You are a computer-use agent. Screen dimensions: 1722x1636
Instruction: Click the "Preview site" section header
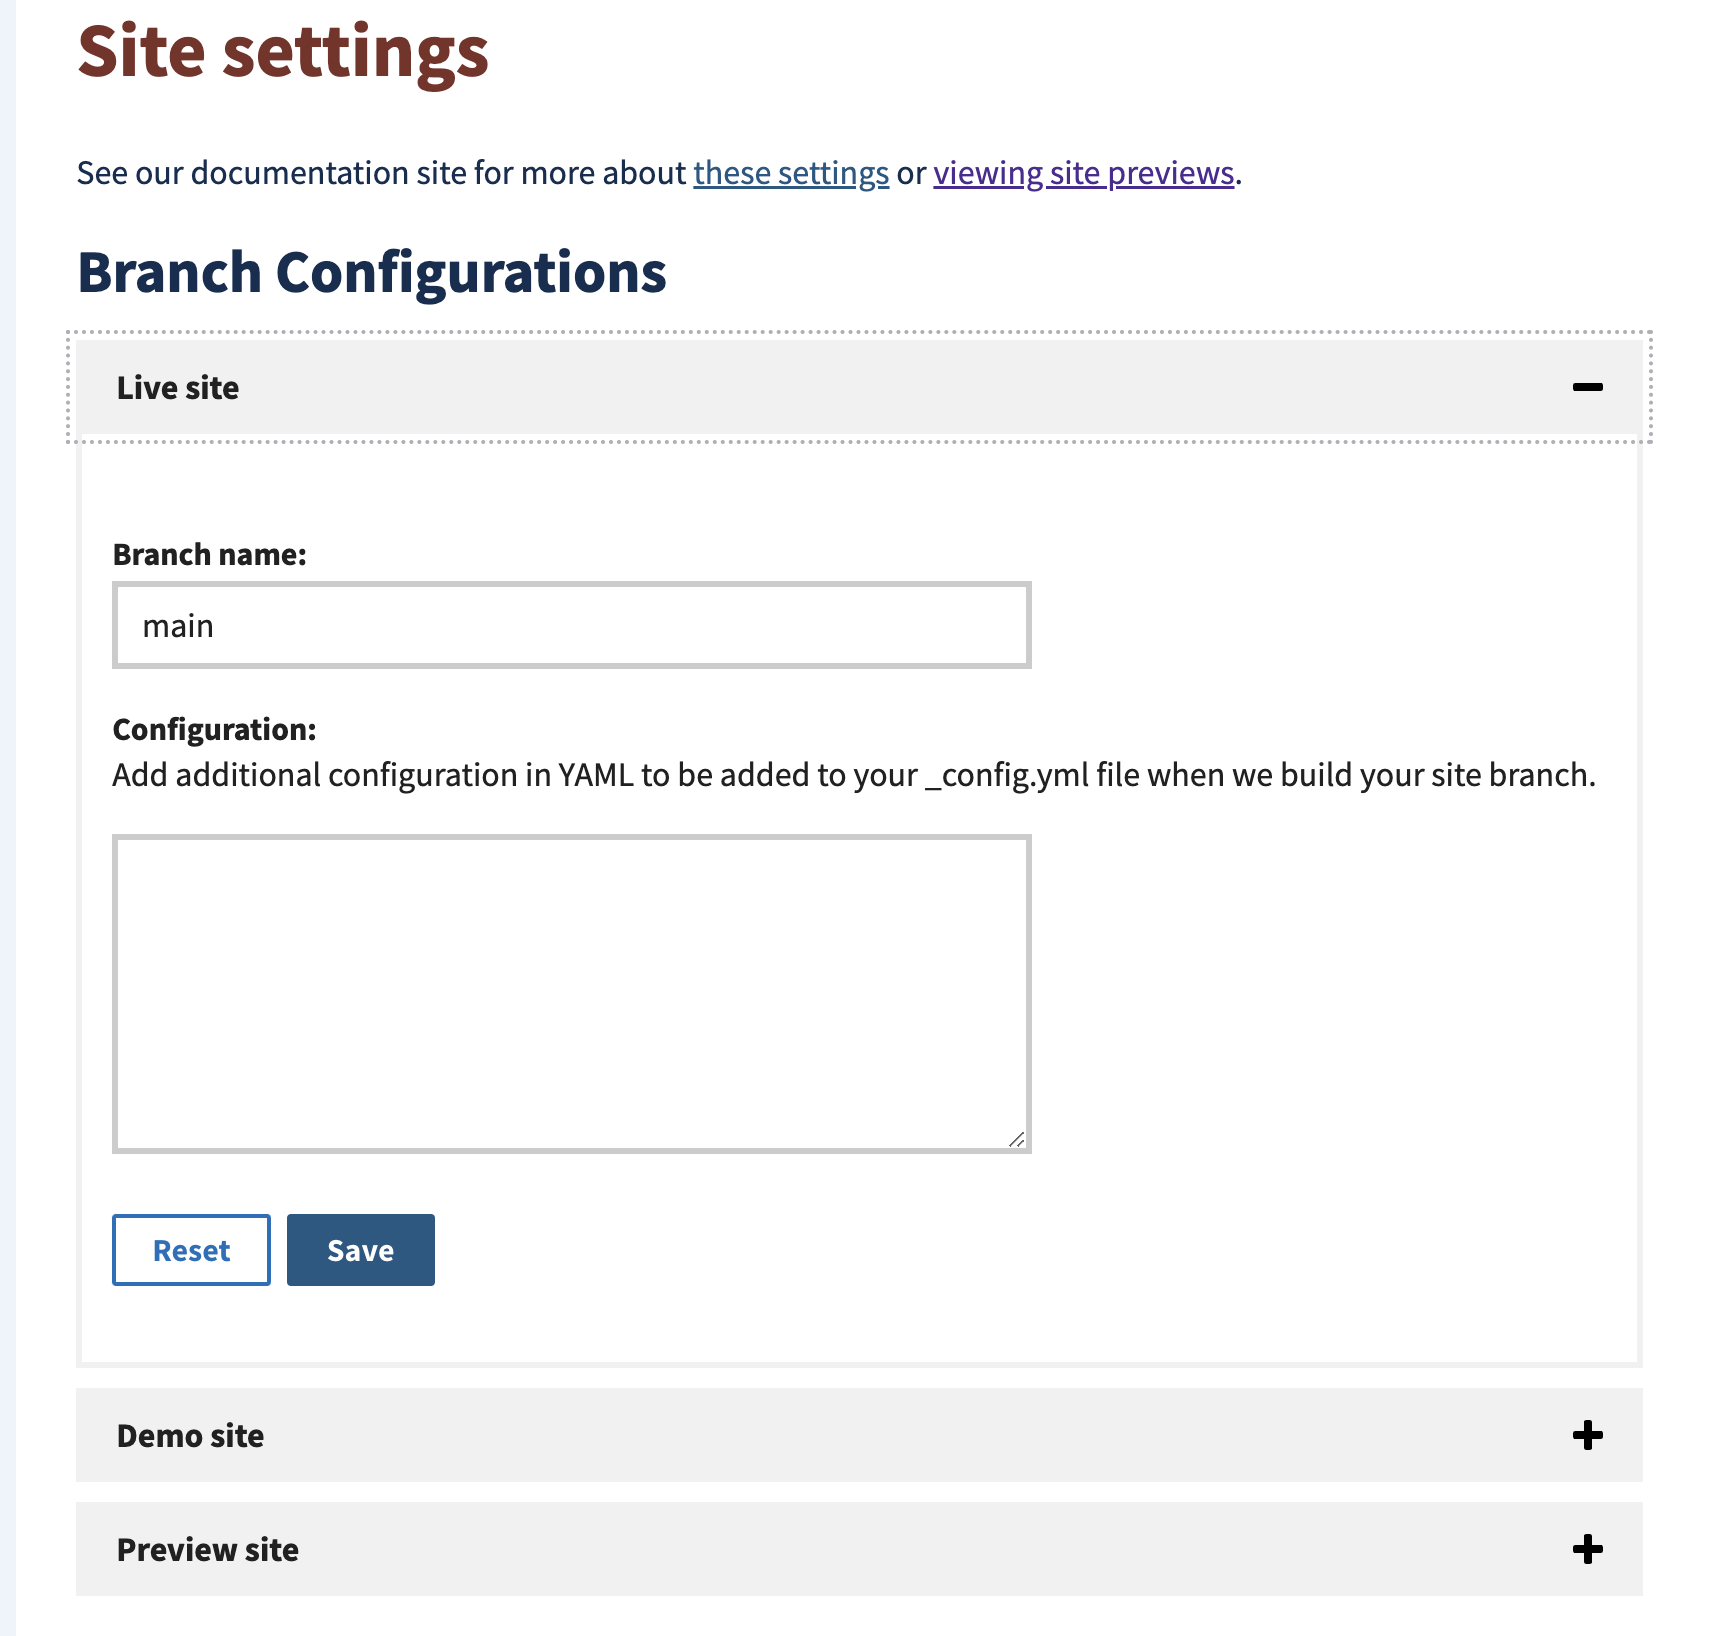click(x=206, y=1548)
